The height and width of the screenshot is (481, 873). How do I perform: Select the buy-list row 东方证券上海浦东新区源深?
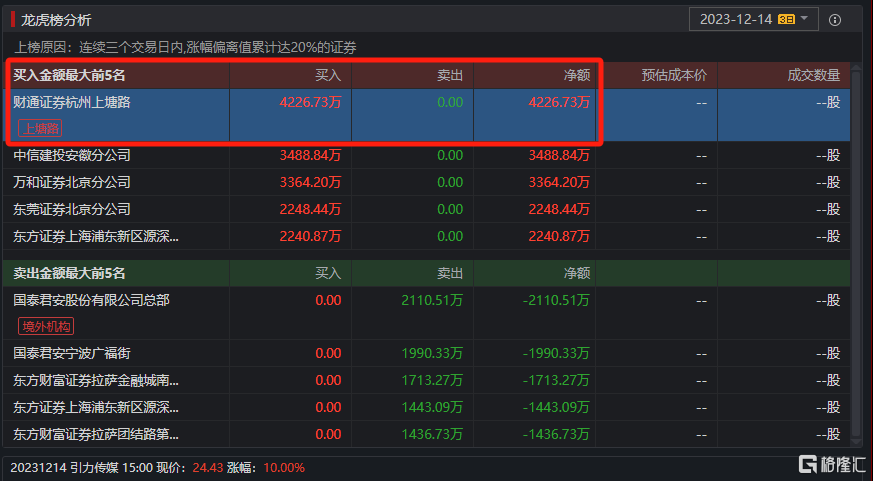[426, 236]
